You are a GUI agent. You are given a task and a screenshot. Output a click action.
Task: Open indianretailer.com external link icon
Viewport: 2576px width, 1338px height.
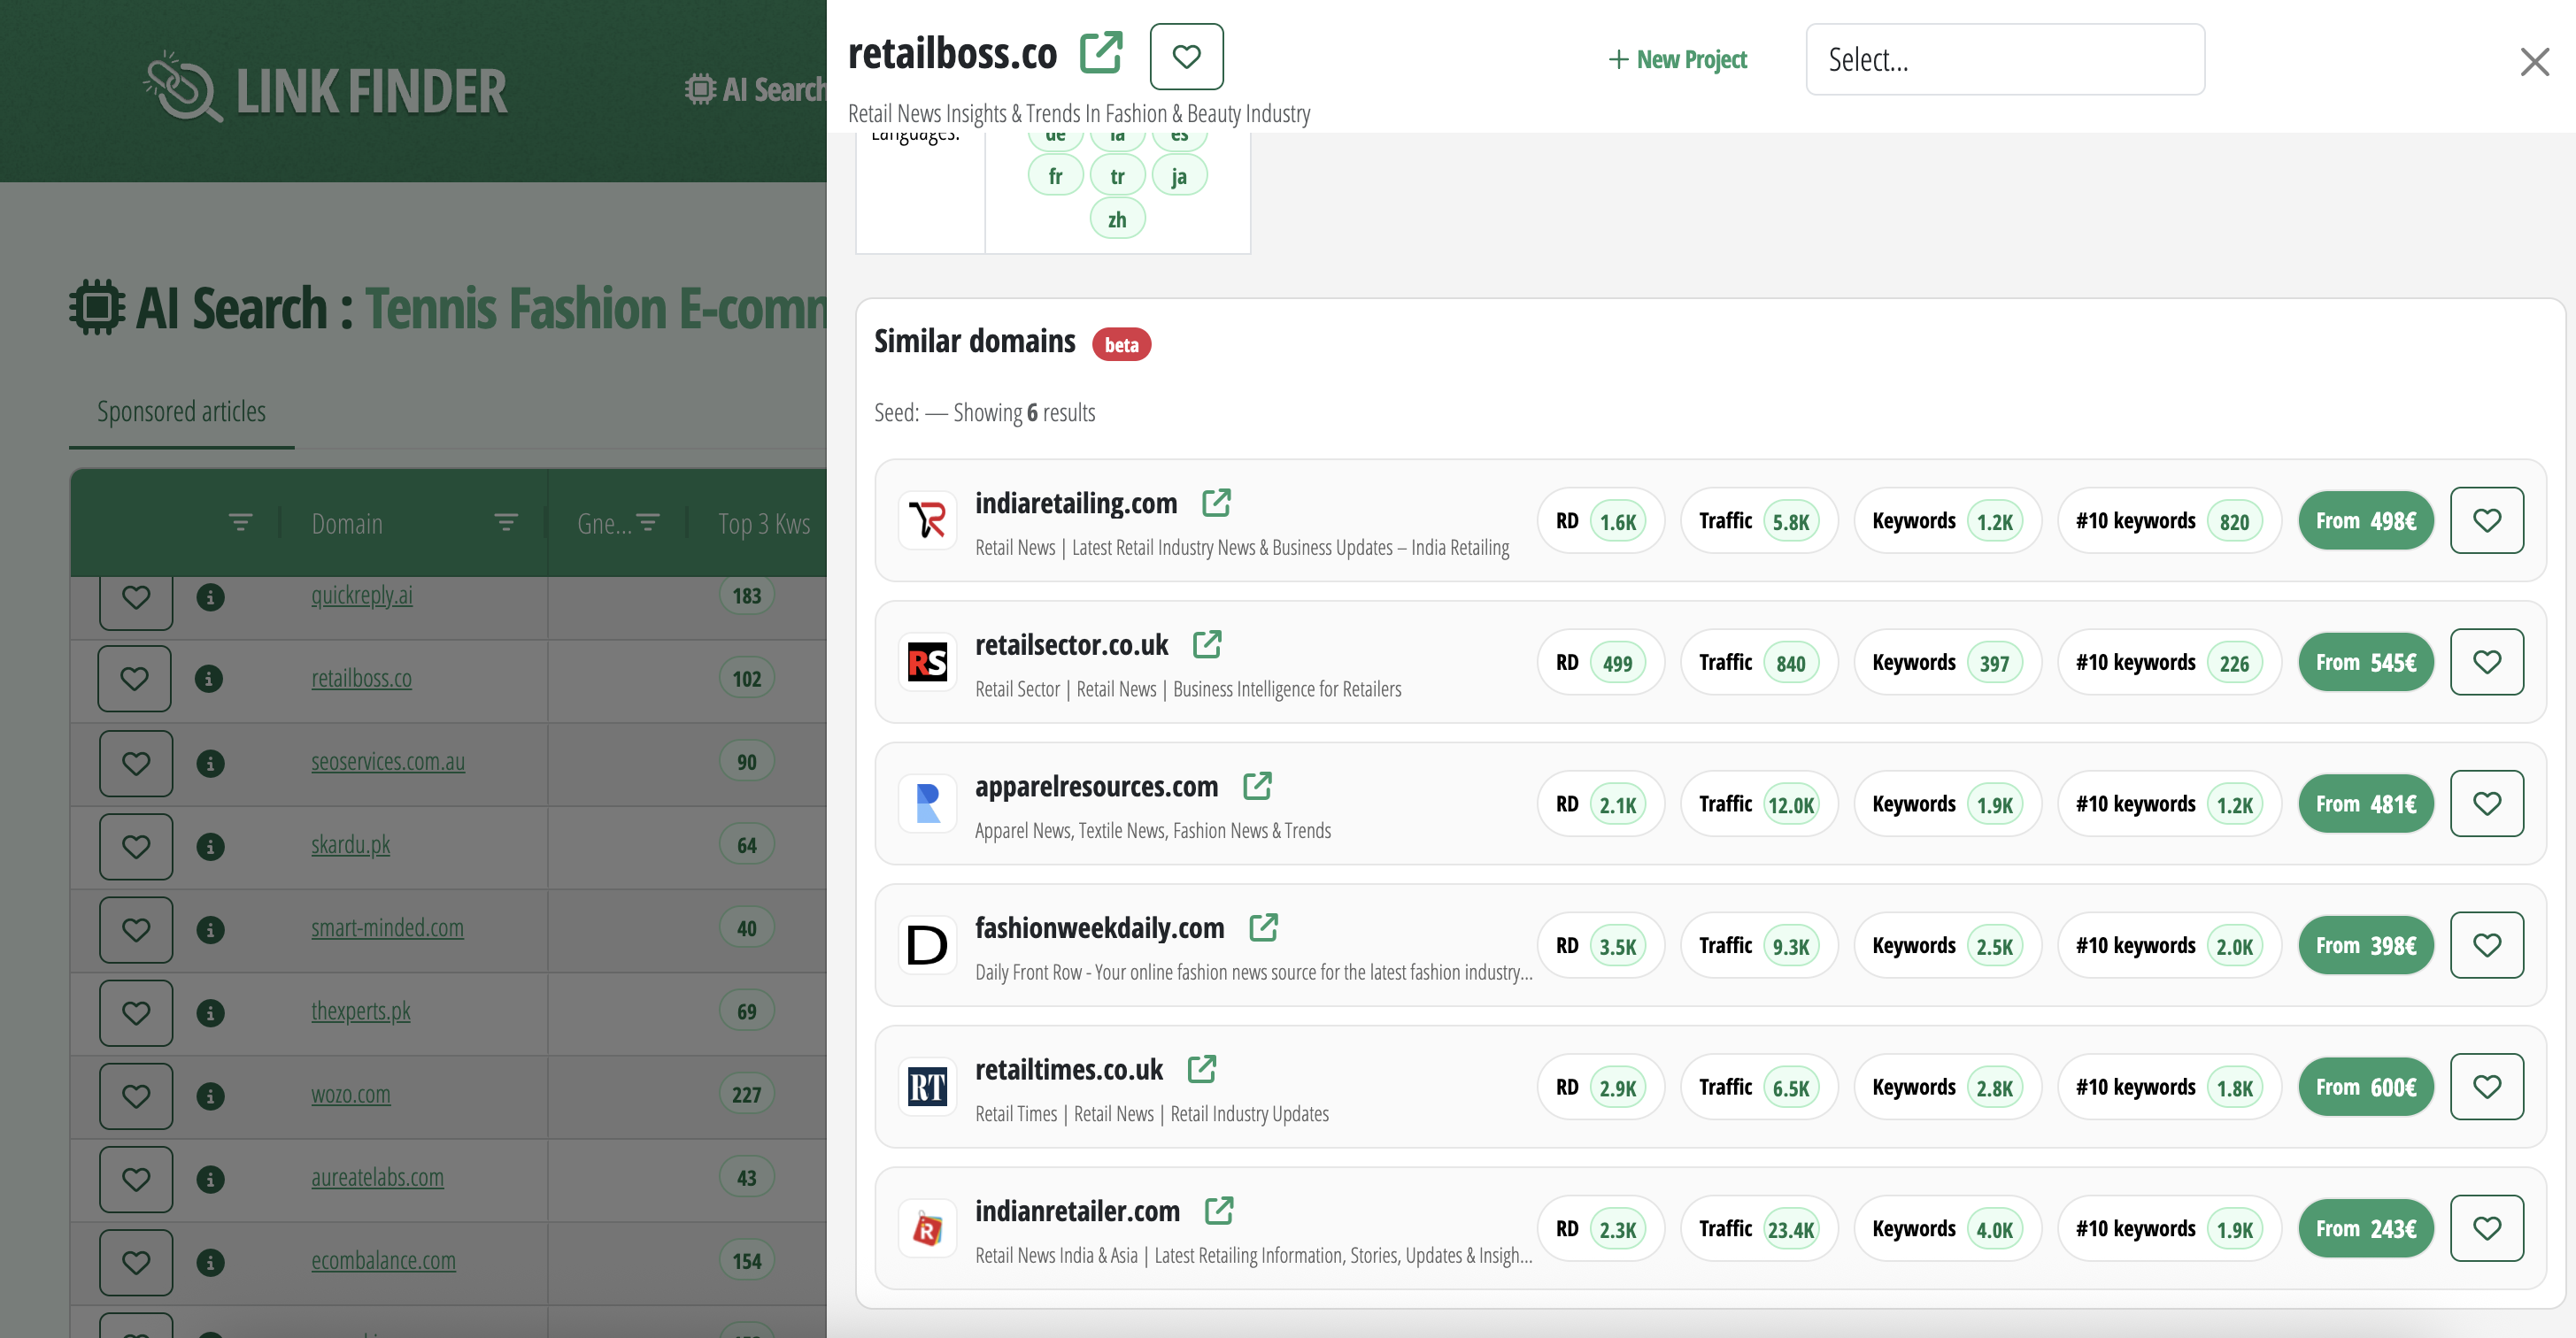tap(1219, 1211)
